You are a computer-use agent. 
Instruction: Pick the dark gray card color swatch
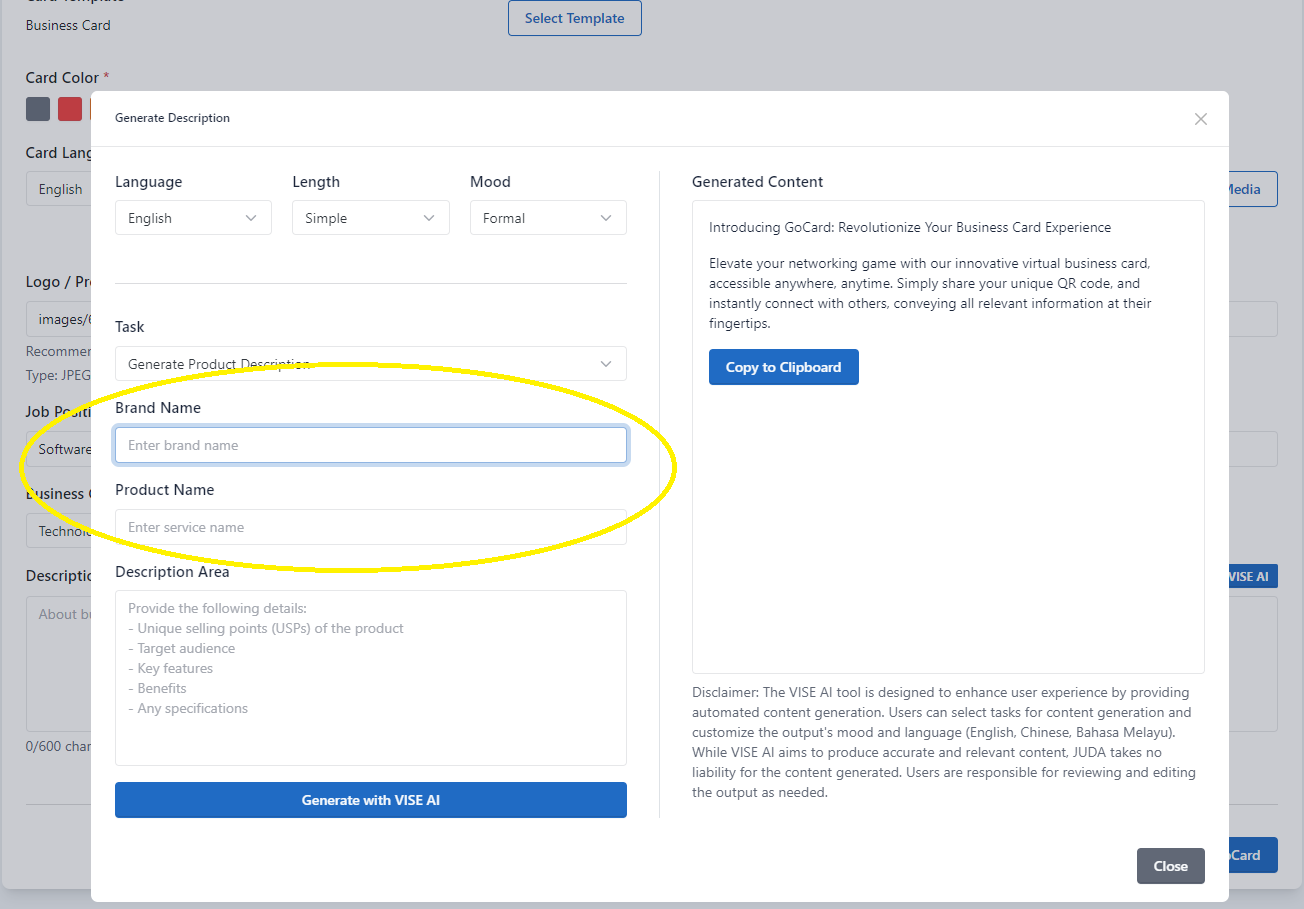point(38,109)
